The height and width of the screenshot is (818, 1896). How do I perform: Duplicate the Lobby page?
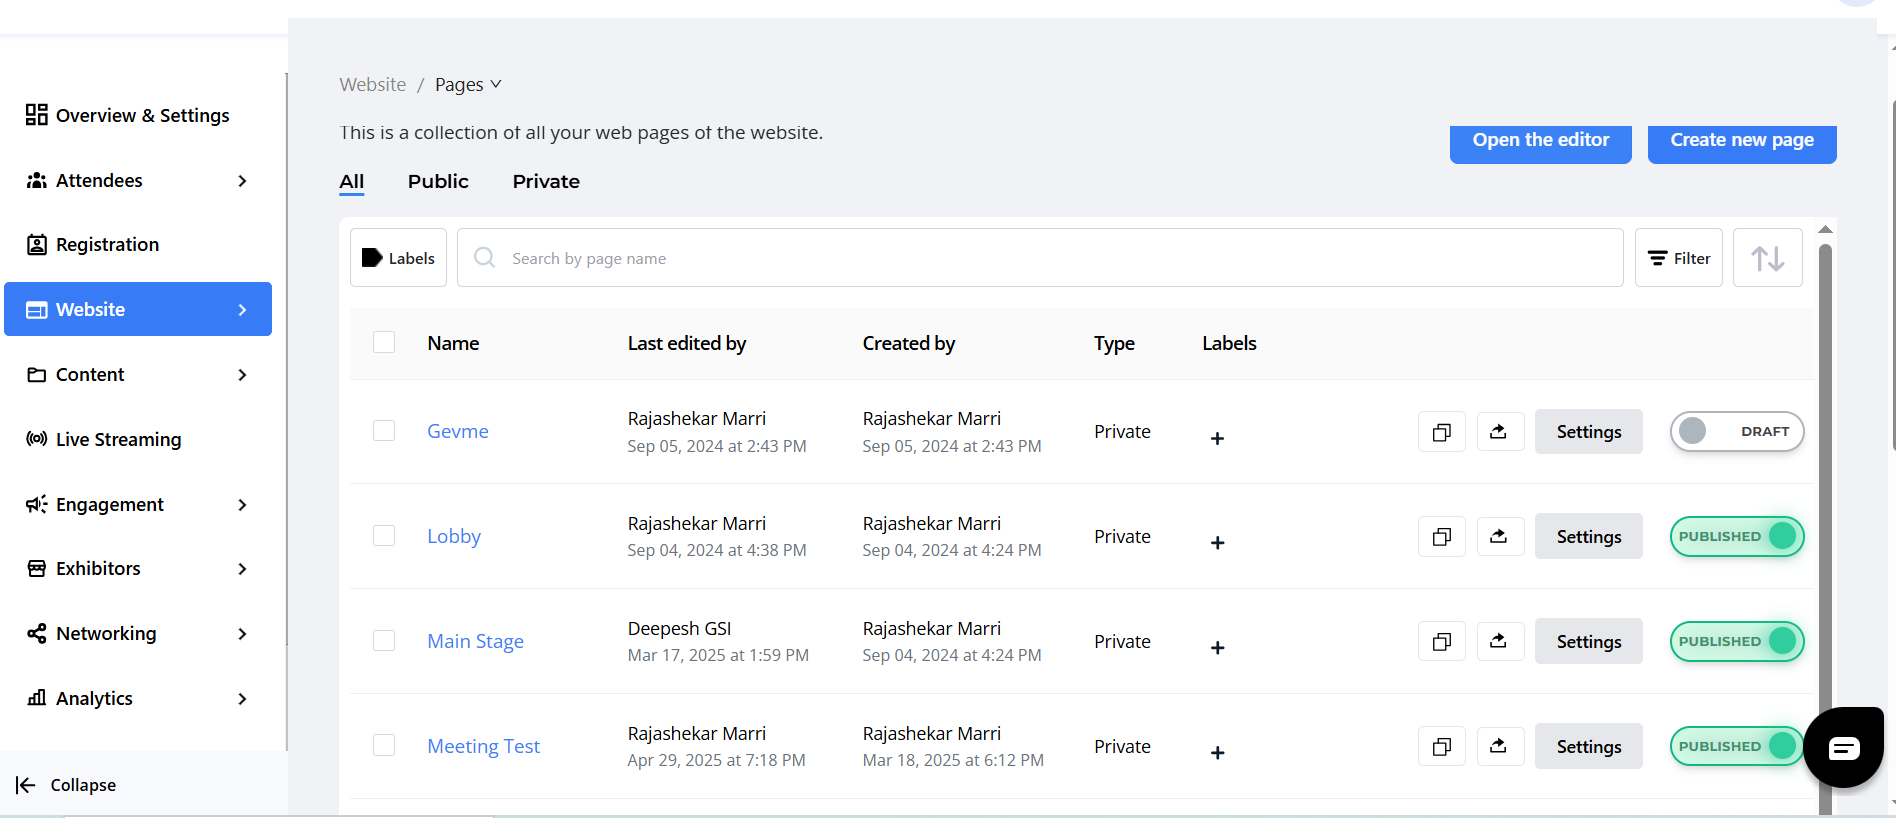[x=1442, y=537]
